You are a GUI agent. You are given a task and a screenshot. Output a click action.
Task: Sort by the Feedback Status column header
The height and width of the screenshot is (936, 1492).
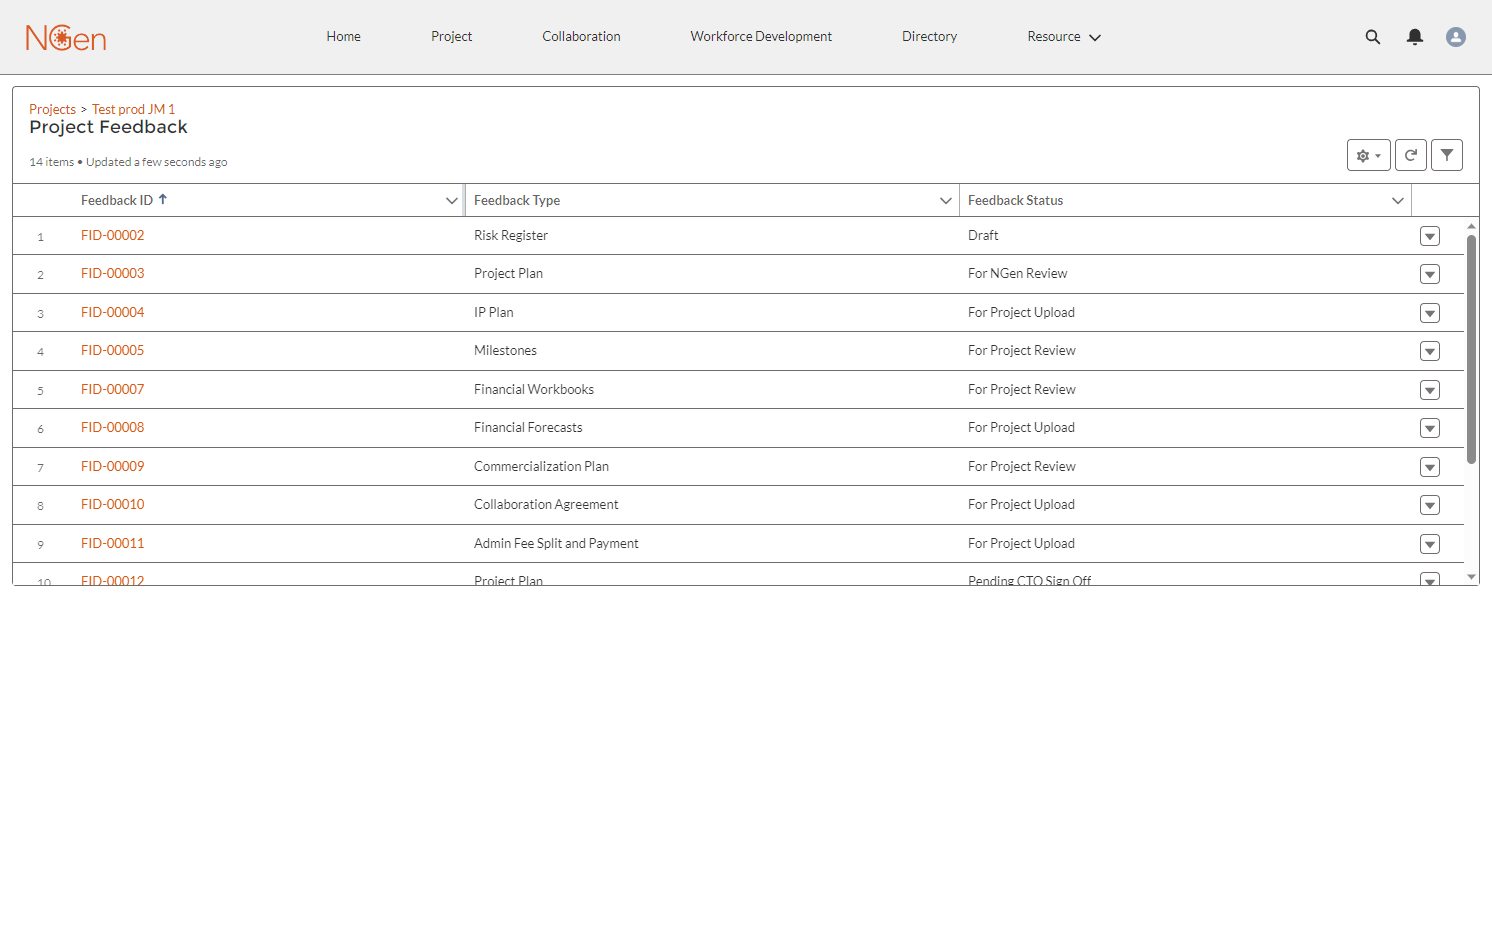pyautogui.click(x=1015, y=200)
